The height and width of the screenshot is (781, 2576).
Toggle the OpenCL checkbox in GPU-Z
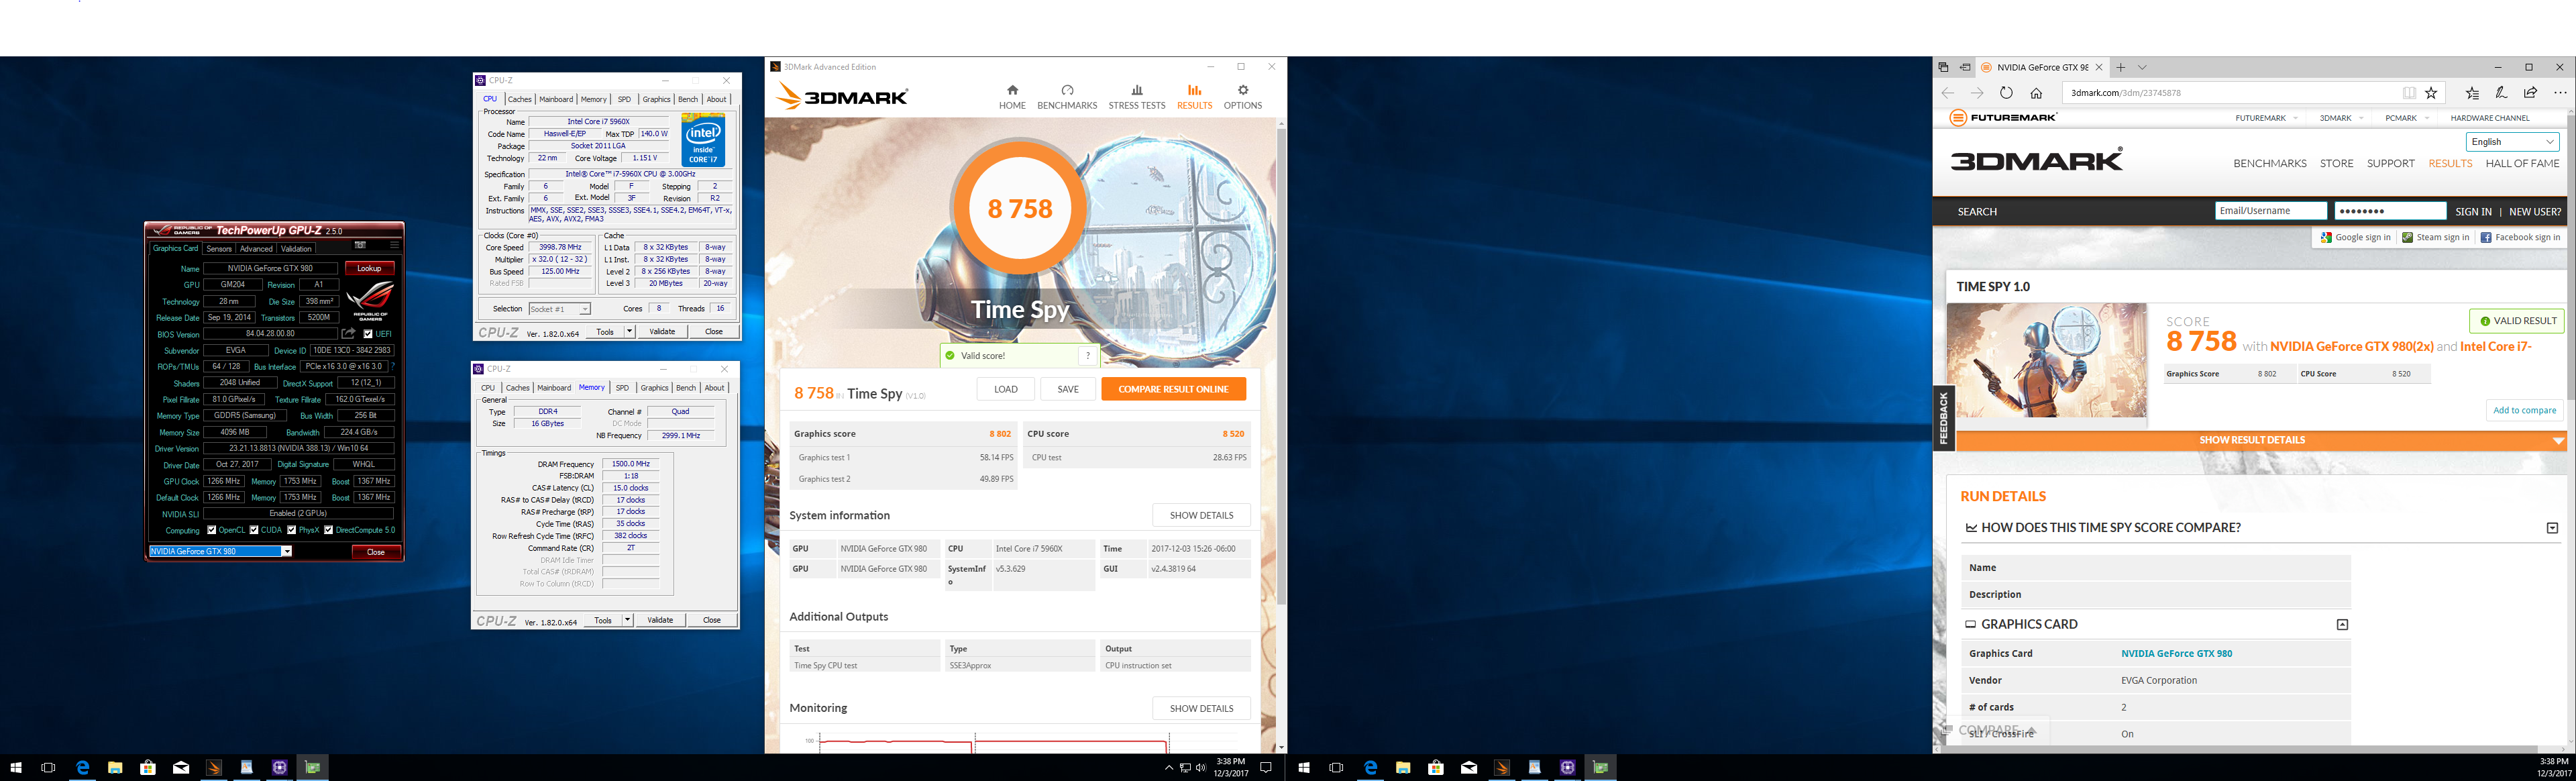(211, 530)
